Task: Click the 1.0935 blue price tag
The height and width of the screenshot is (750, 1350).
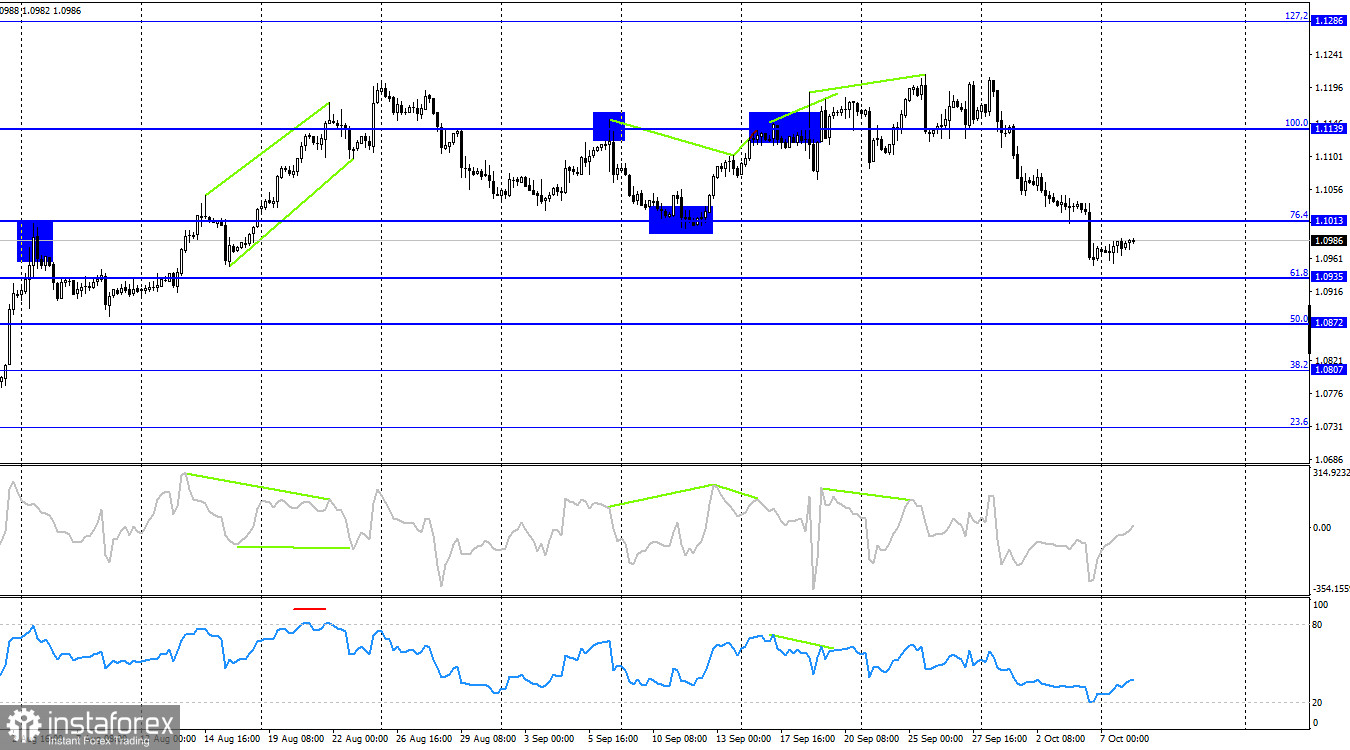Action: pos(1329,277)
